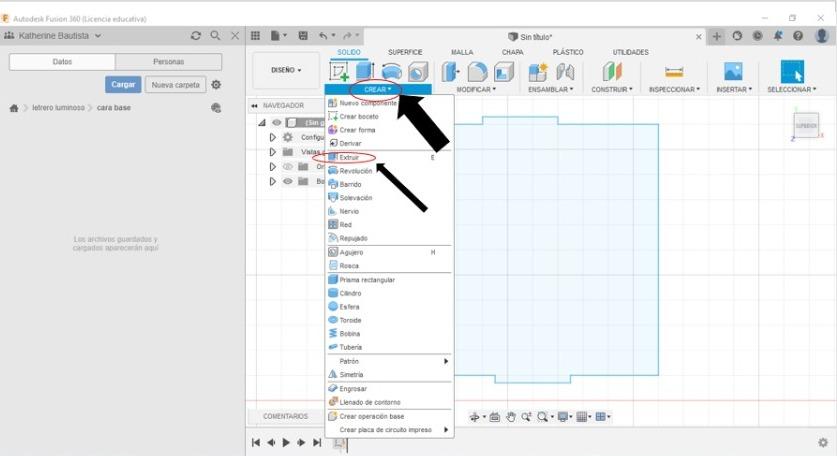
Task: Open the Construir dropdown menu
Action: click(612, 90)
